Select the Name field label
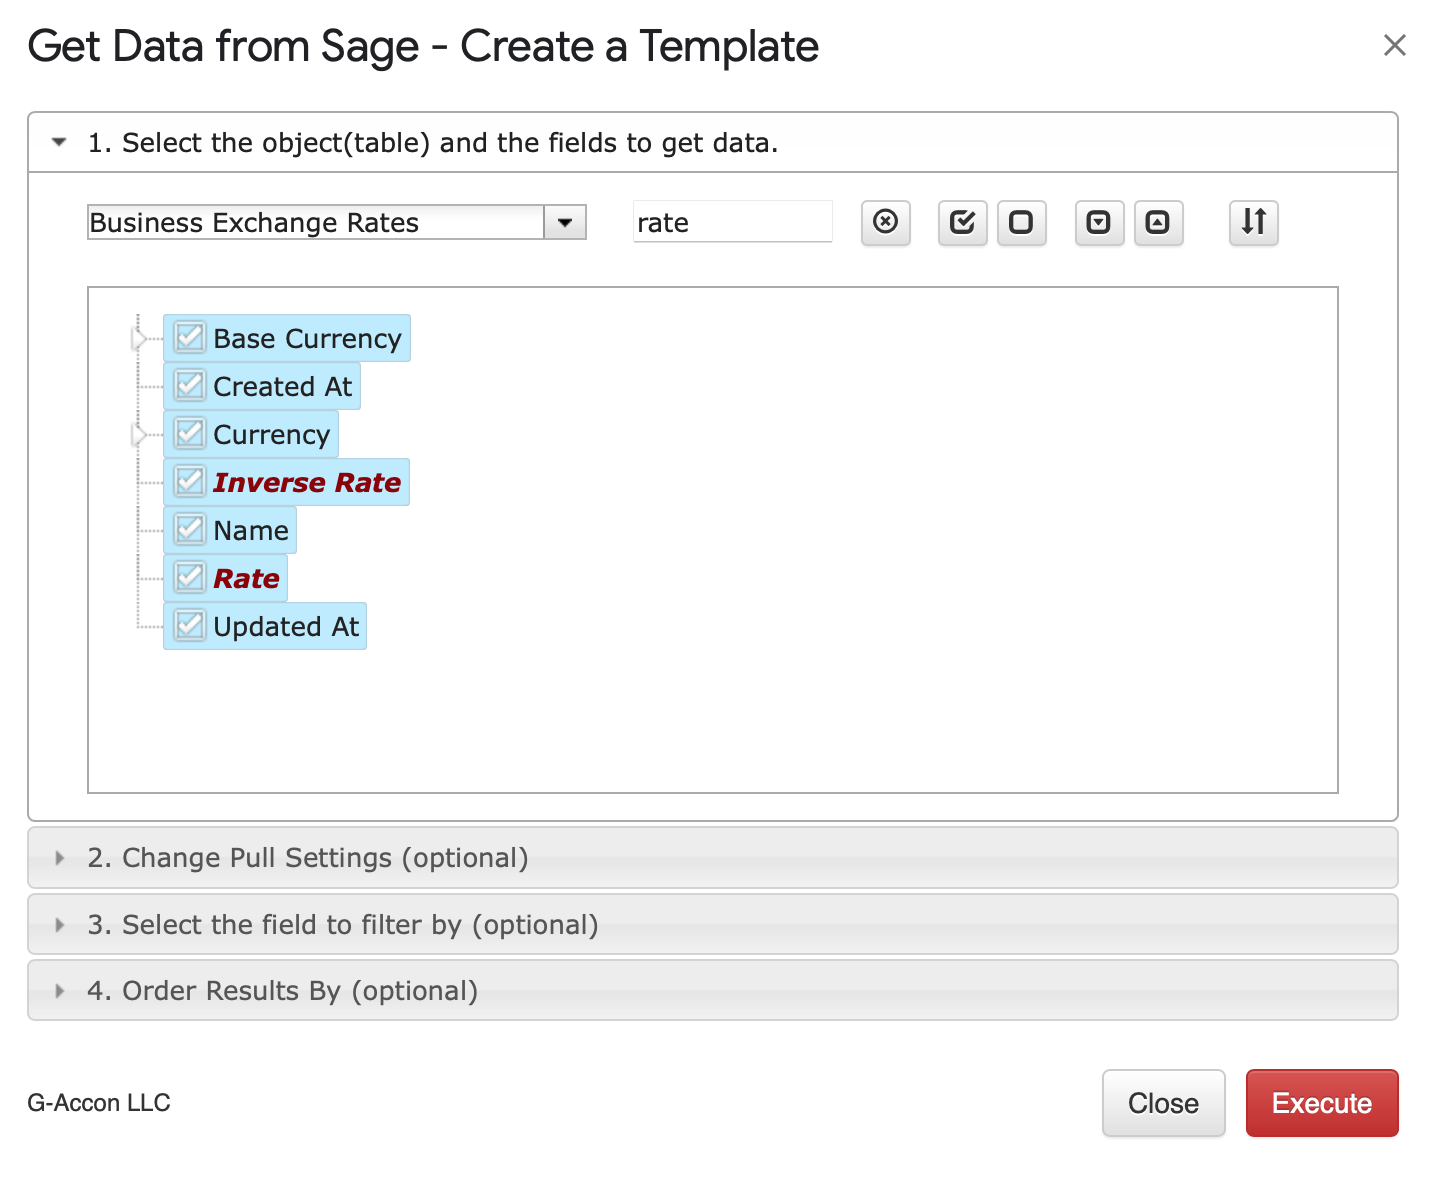Screen dimensions: 1432x1182 [251, 530]
